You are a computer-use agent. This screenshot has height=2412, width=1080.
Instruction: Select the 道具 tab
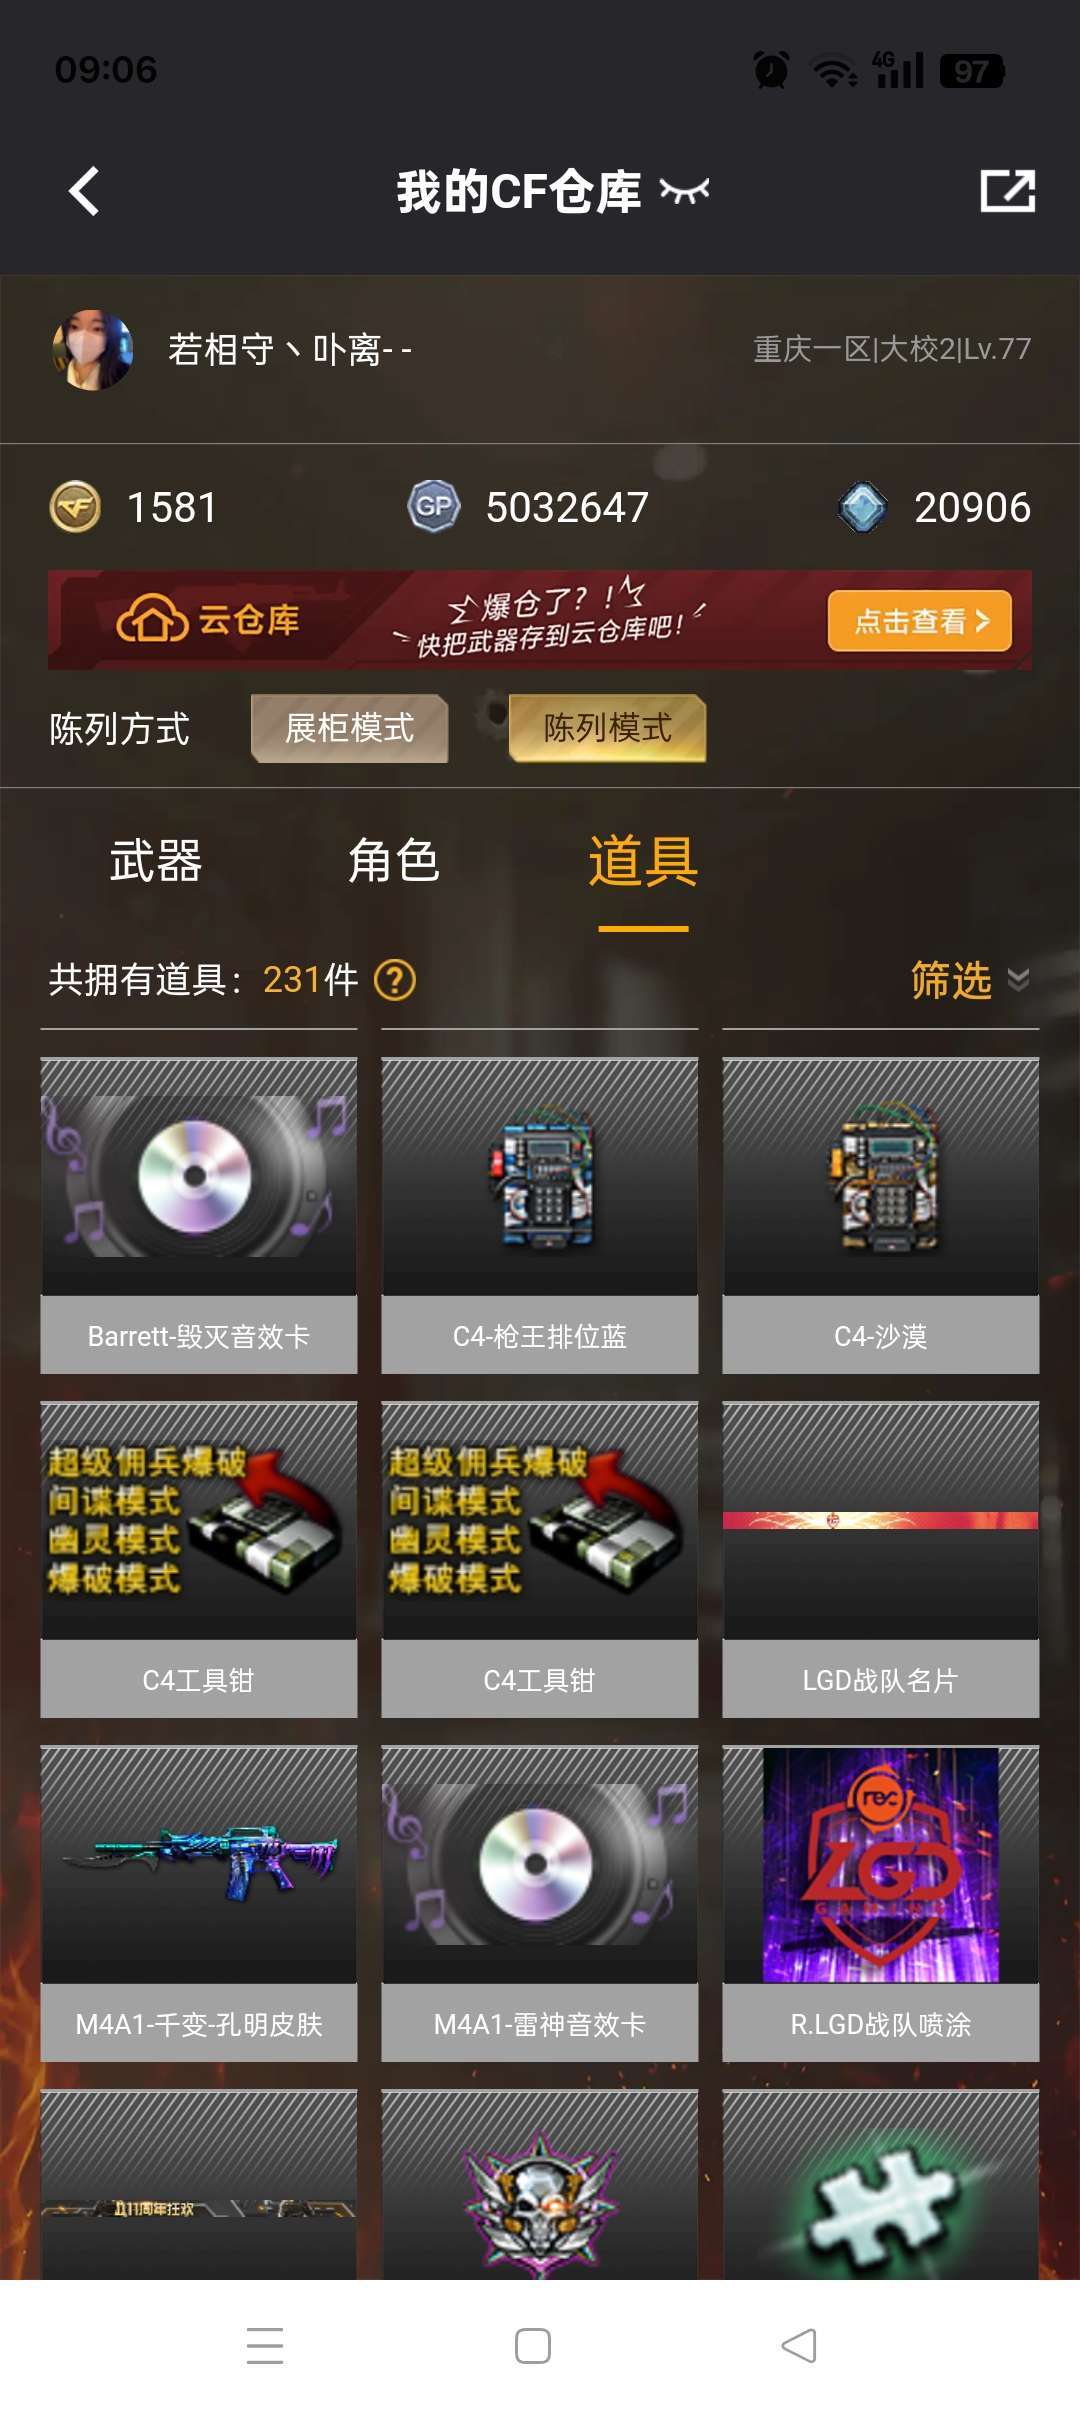pyautogui.click(x=643, y=861)
